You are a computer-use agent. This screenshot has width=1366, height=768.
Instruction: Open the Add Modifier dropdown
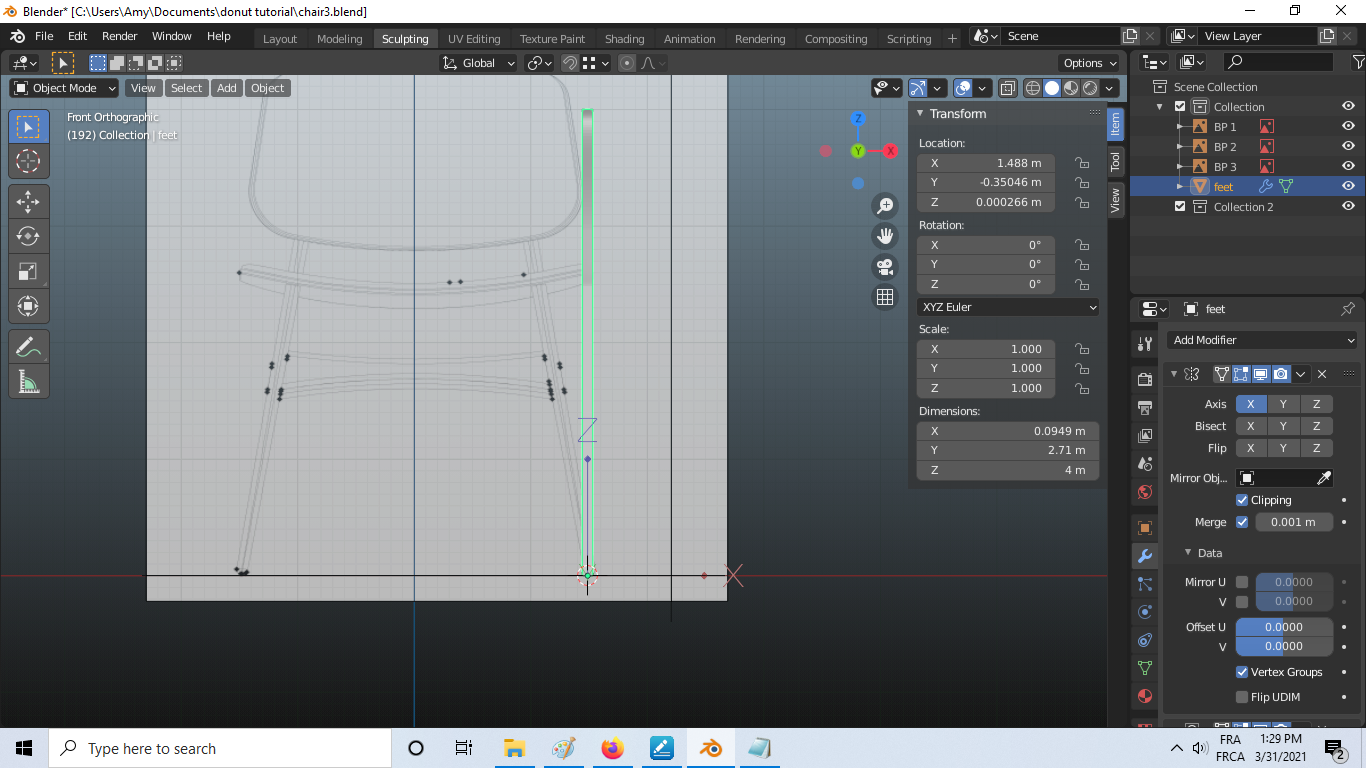pos(1262,340)
